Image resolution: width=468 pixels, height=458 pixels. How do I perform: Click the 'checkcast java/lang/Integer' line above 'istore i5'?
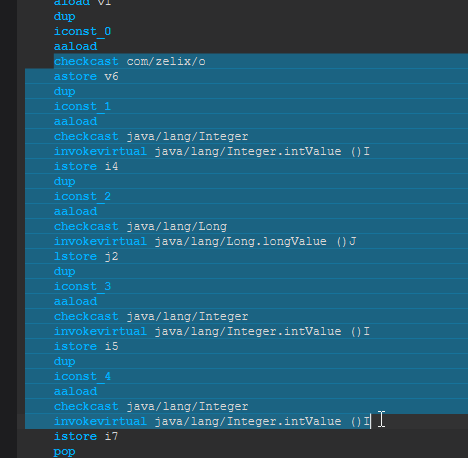pyautogui.click(x=151, y=316)
